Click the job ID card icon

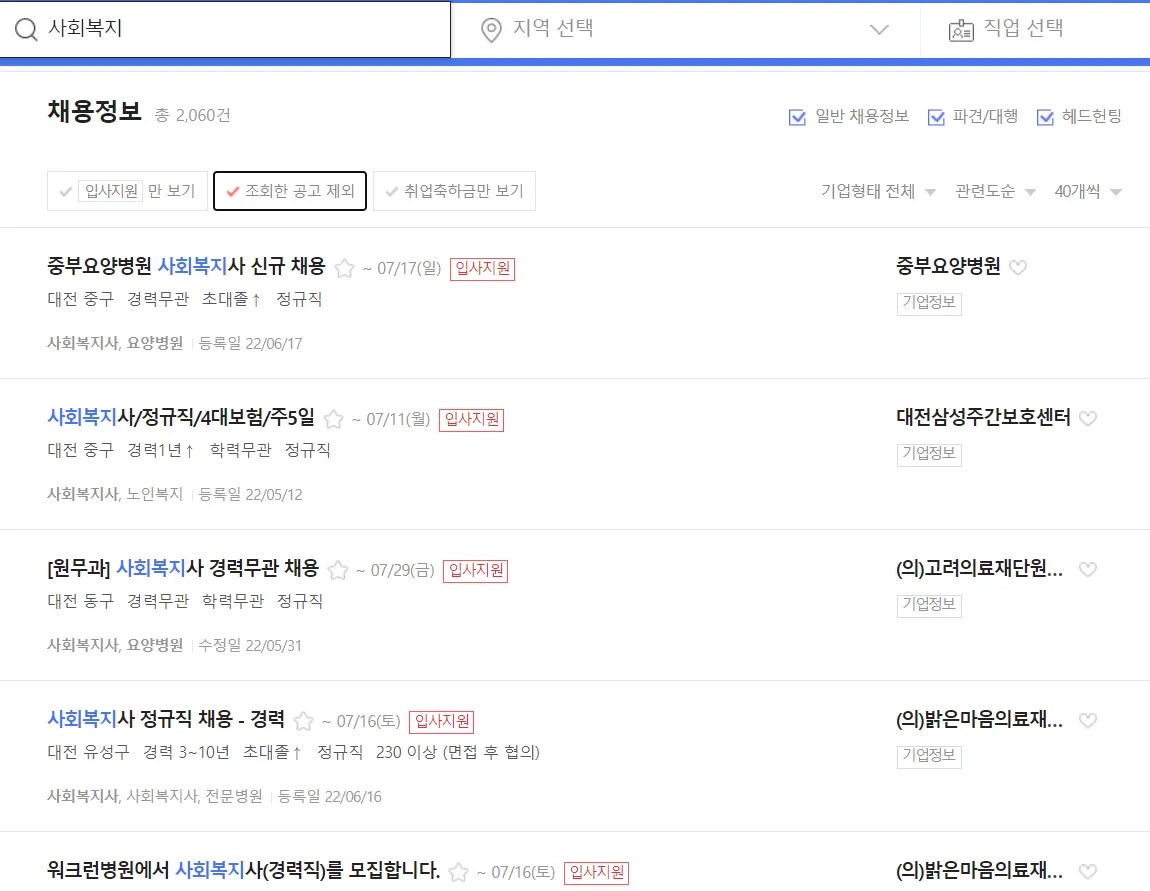click(961, 30)
